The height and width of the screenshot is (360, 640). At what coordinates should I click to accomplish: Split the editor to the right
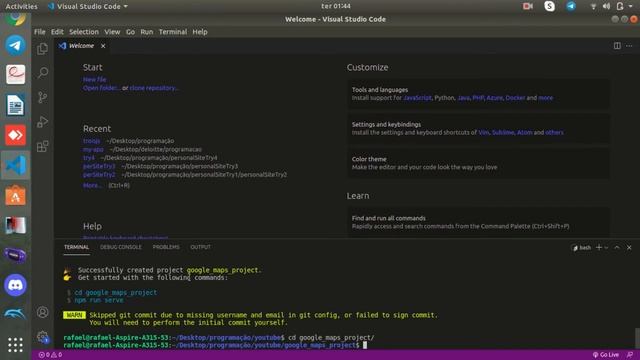tap(617, 46)
